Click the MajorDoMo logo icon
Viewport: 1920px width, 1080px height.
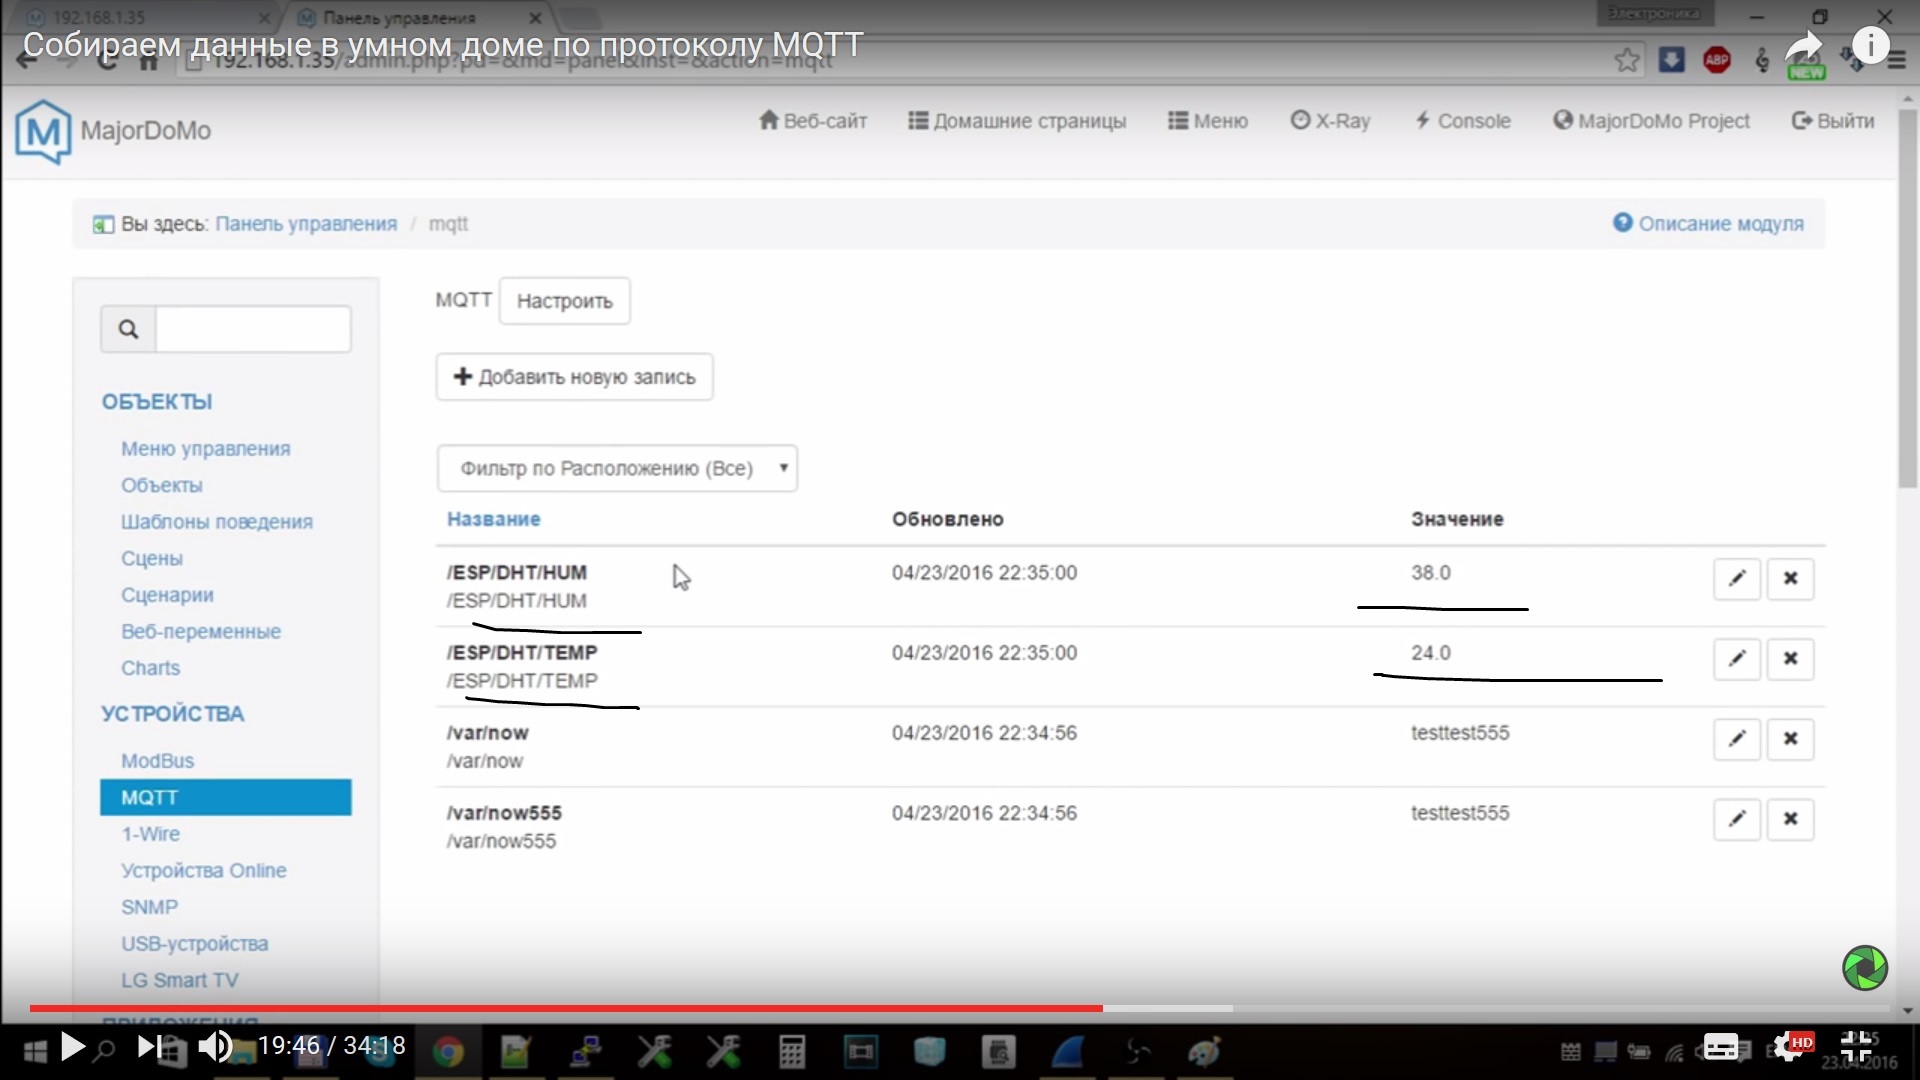click(43, 131)
